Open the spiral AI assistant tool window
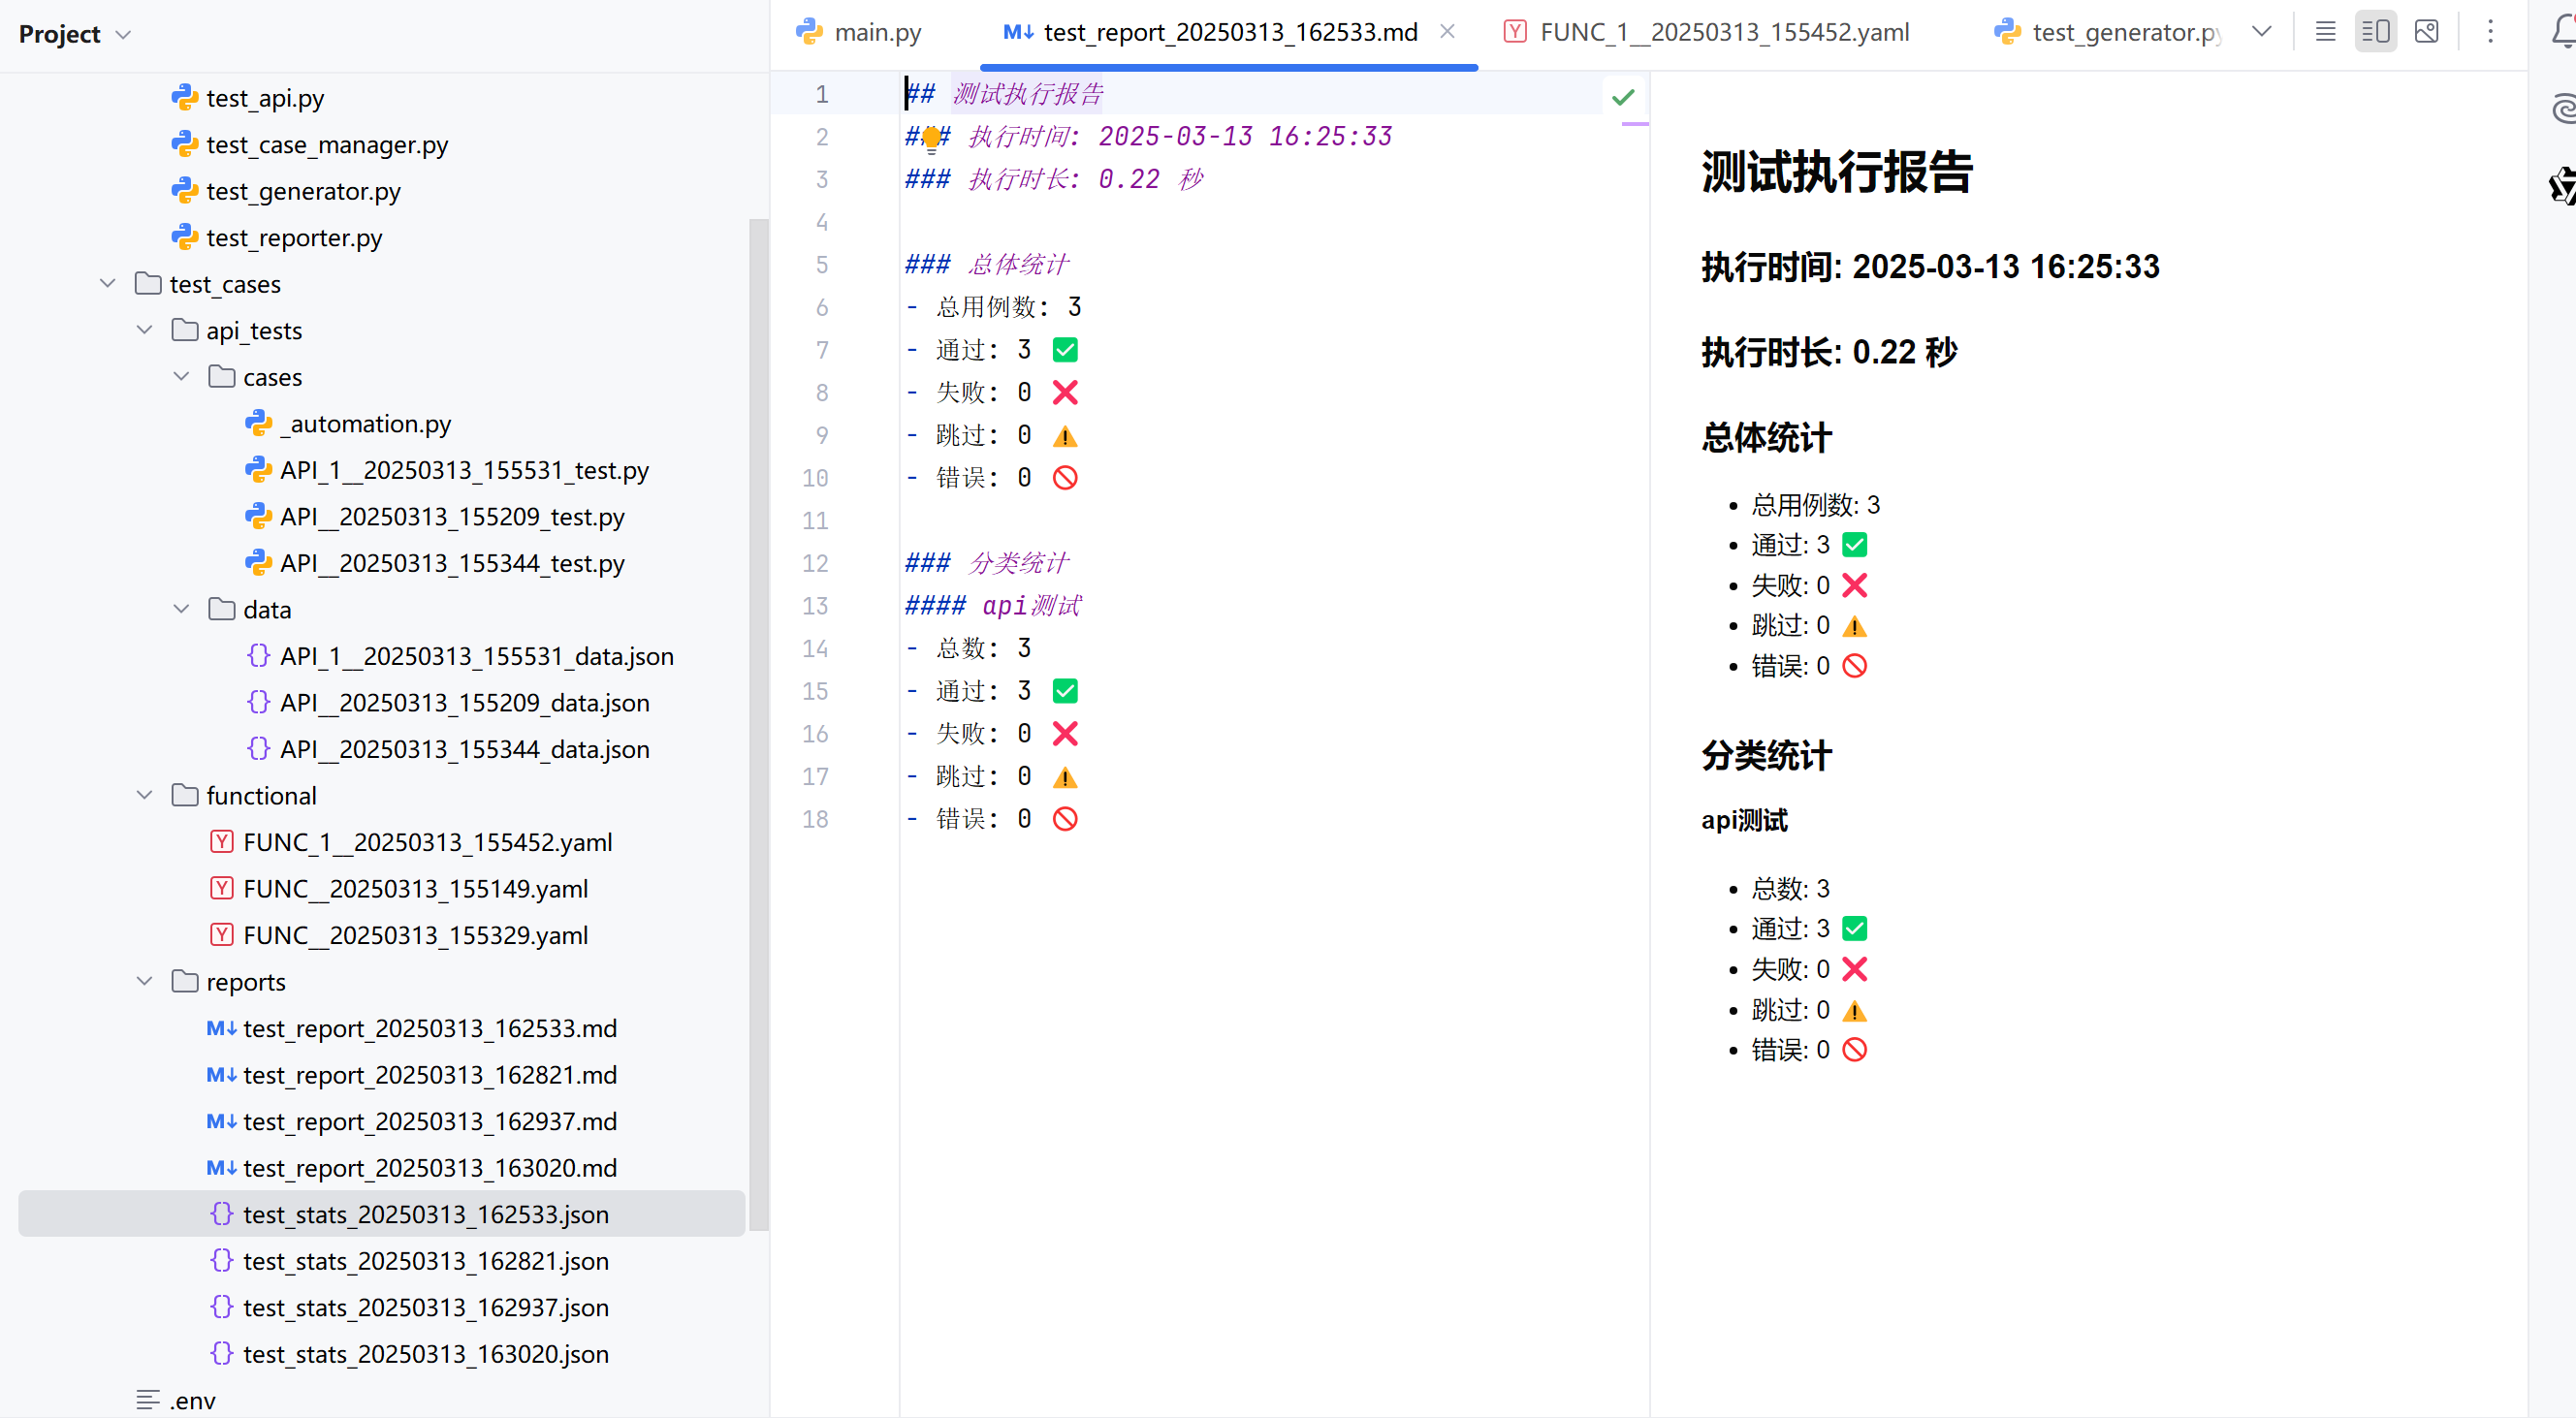The width and height of the screenshot is (2576, 1418). coord(2563,108)
